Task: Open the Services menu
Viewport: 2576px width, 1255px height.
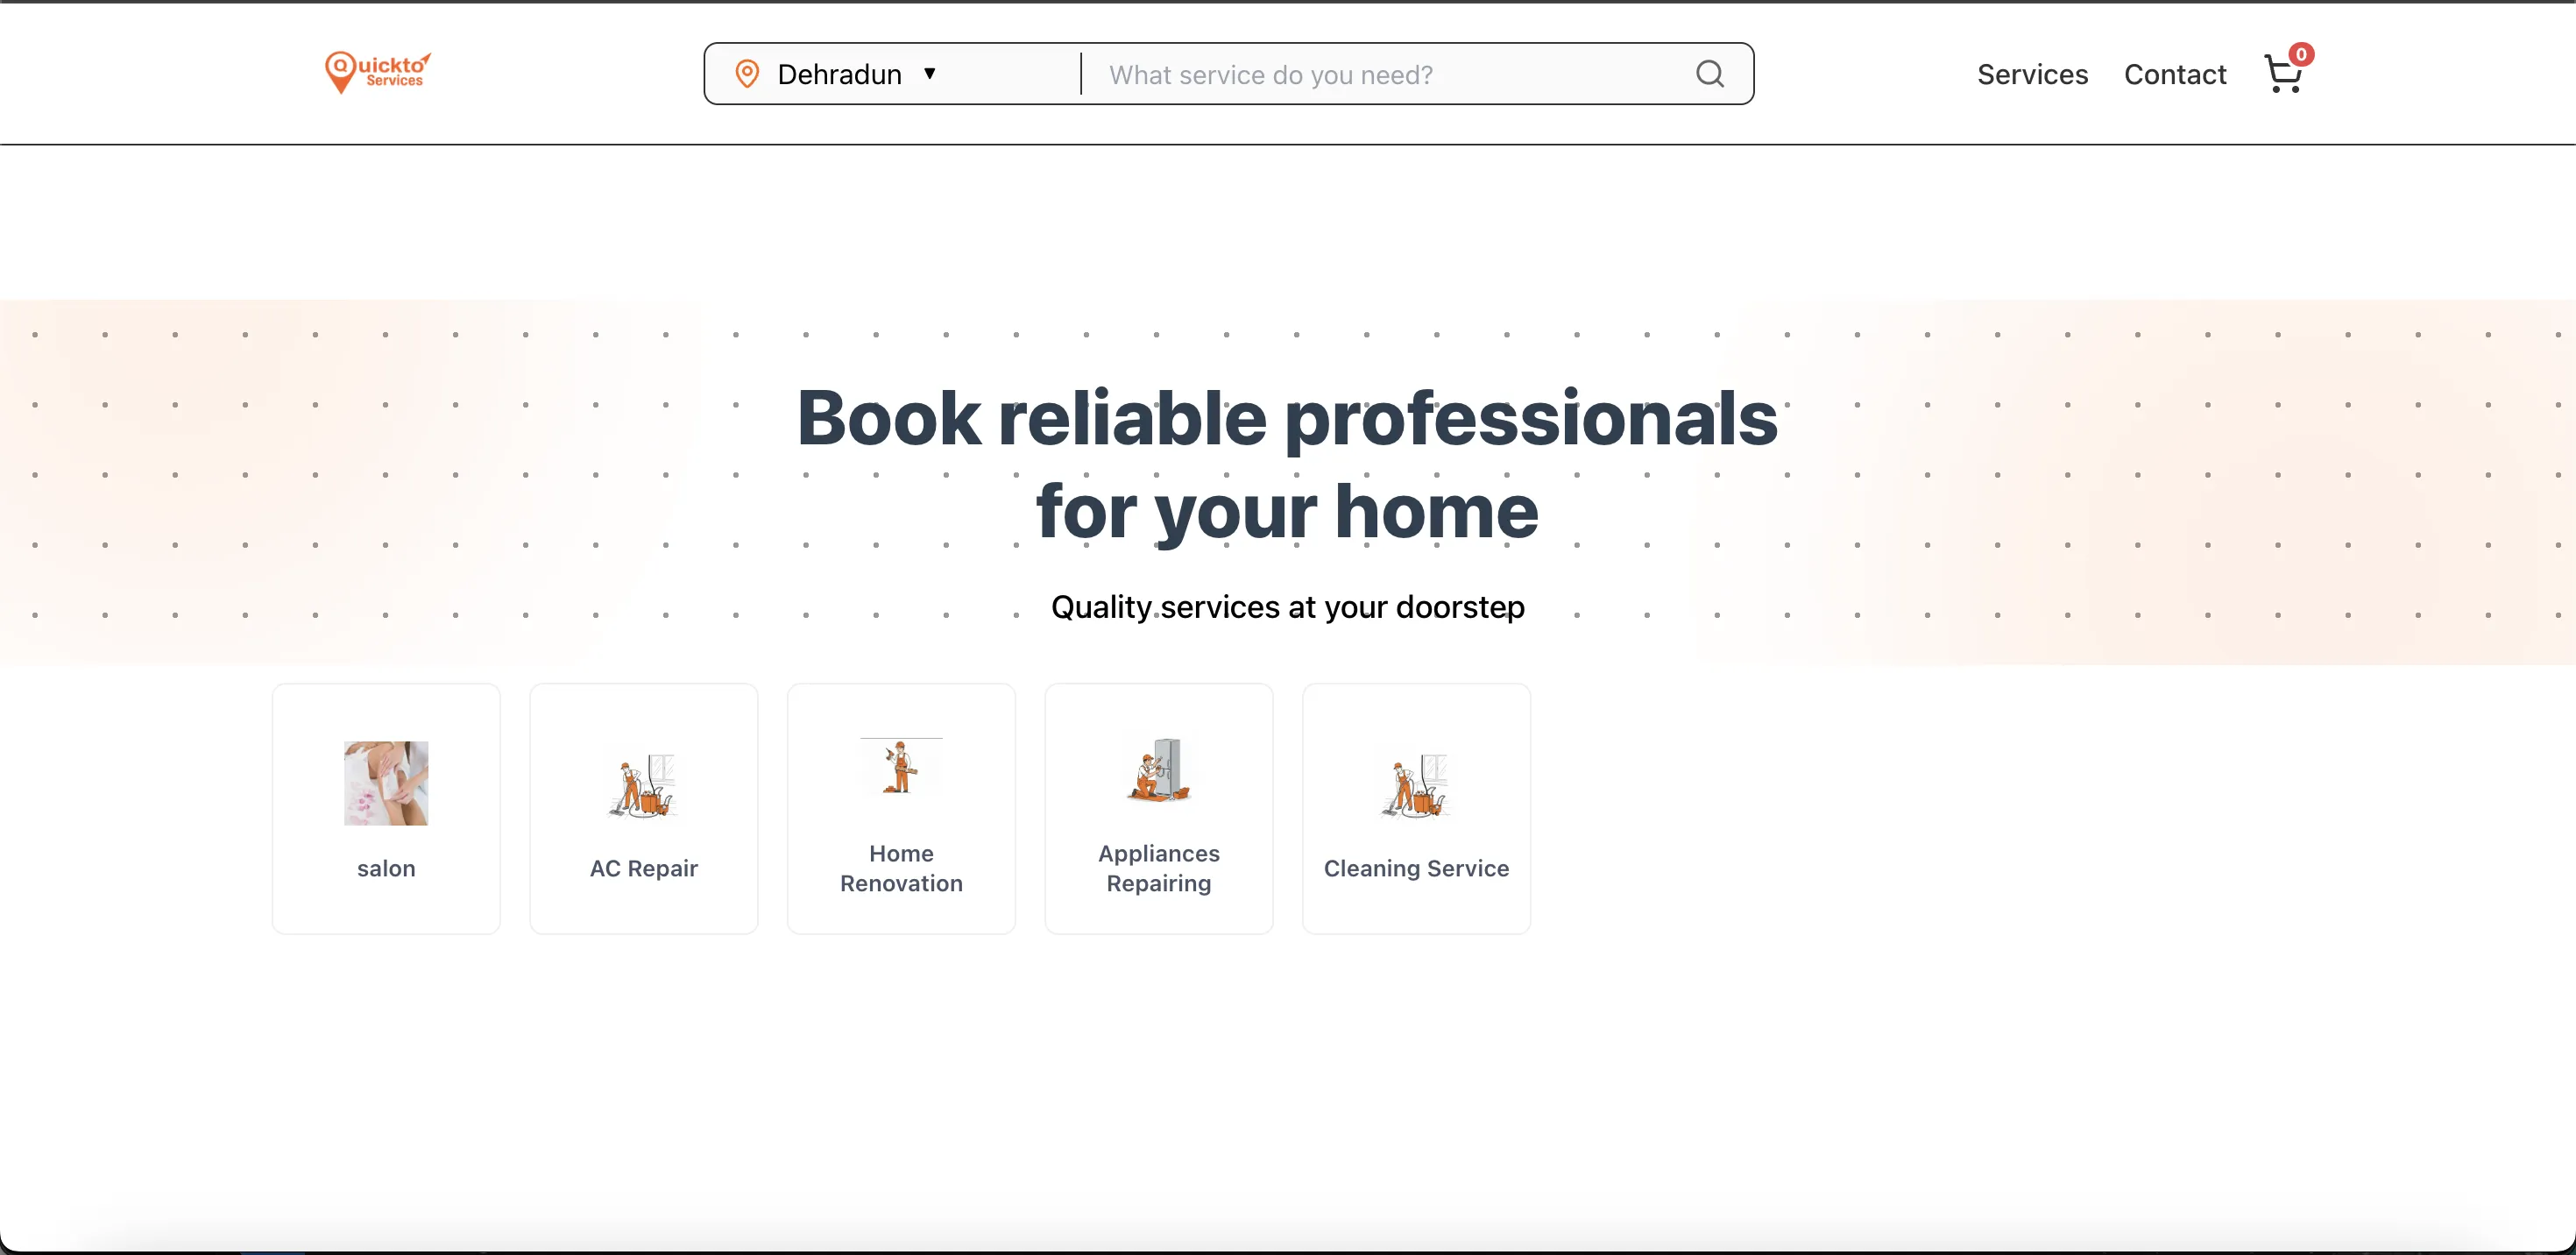Action: tap(2032, 74)
